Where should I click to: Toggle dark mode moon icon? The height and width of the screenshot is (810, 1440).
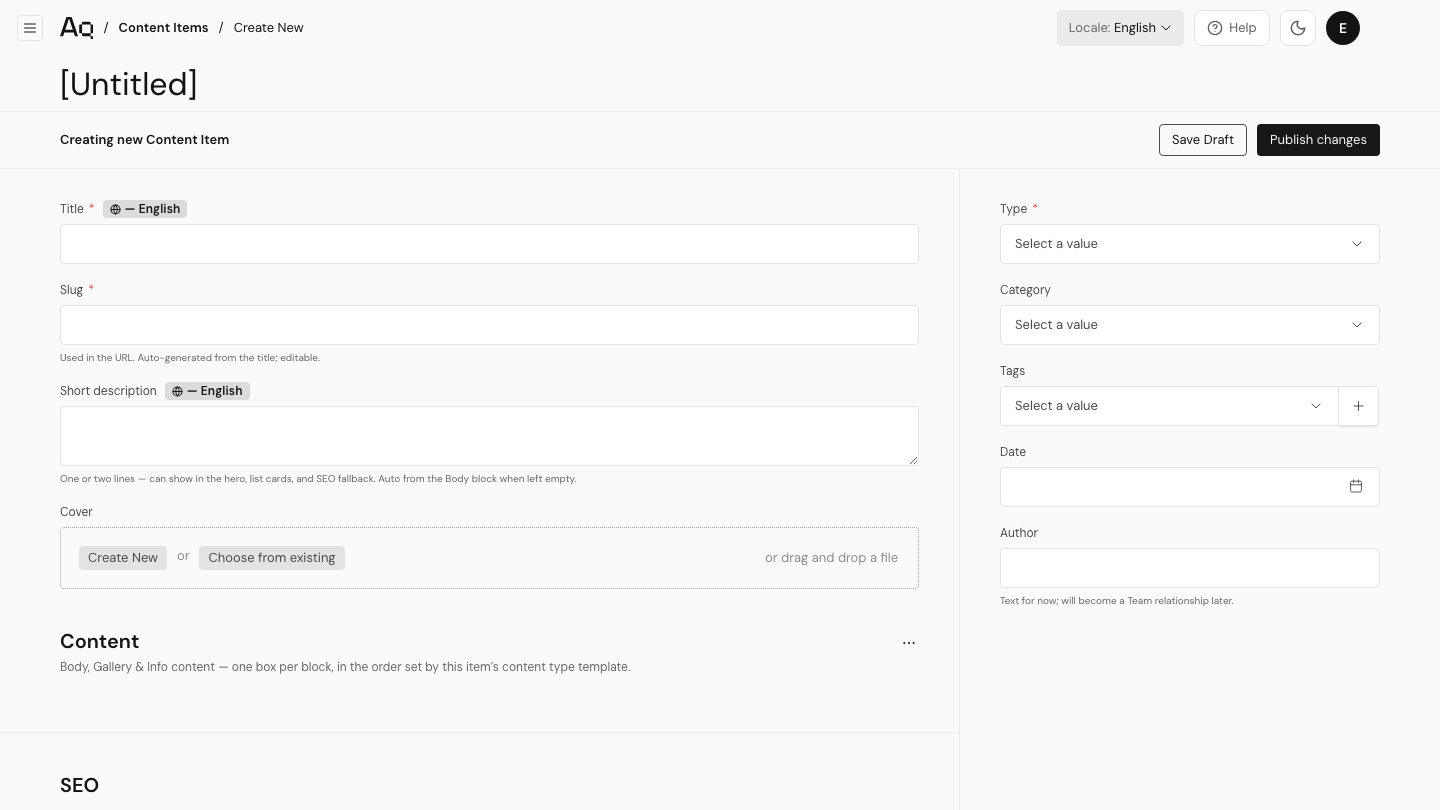coord(1298,28)
